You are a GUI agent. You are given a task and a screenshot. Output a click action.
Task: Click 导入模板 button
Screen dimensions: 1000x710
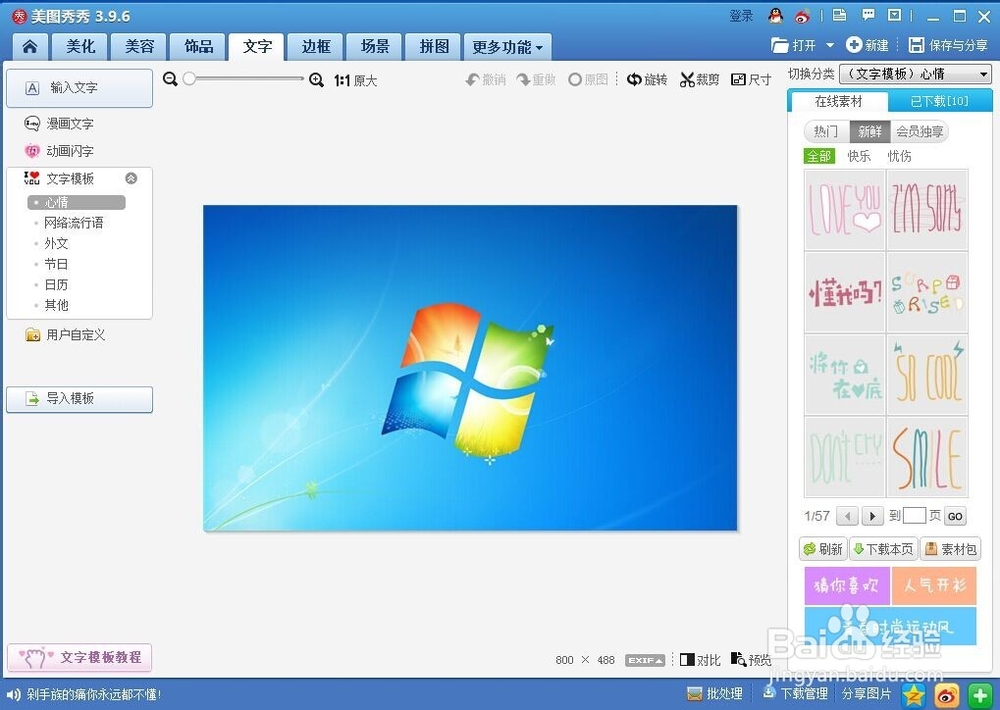(80, 399)
